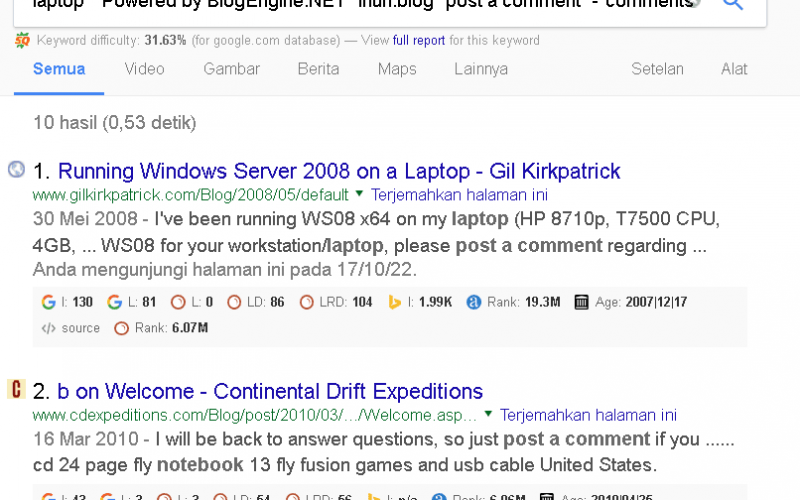
Task: Open the Maps tab
Action: tap(397, 69)
